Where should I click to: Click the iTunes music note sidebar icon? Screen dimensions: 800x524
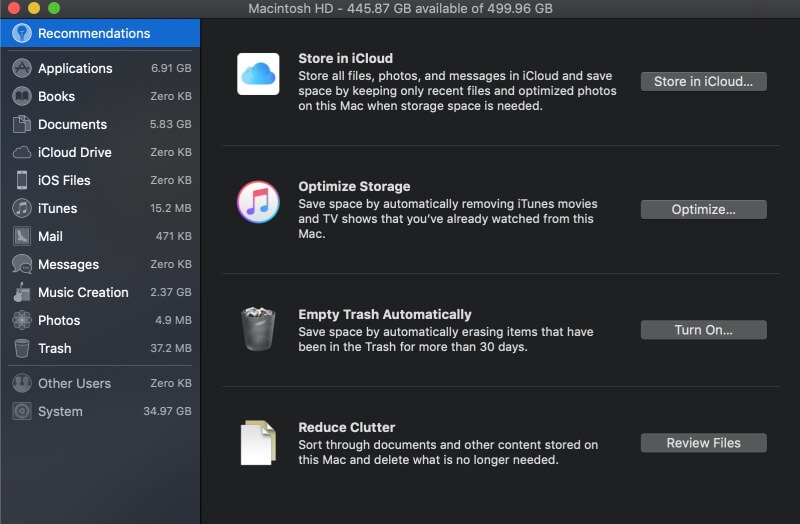(21, 208)
